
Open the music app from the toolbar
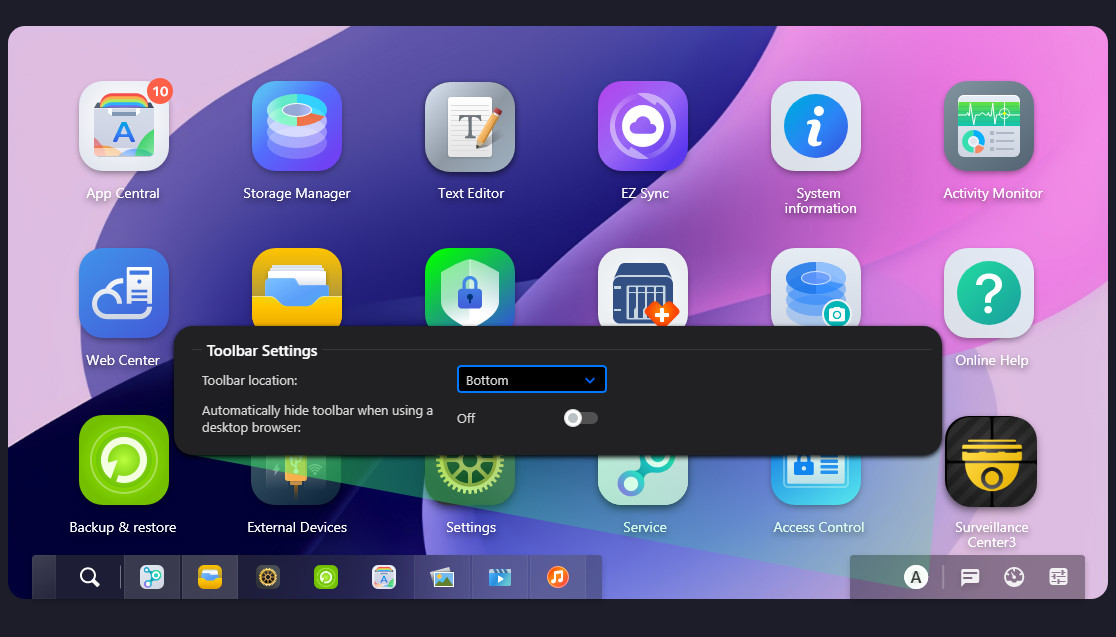(558, 577)
